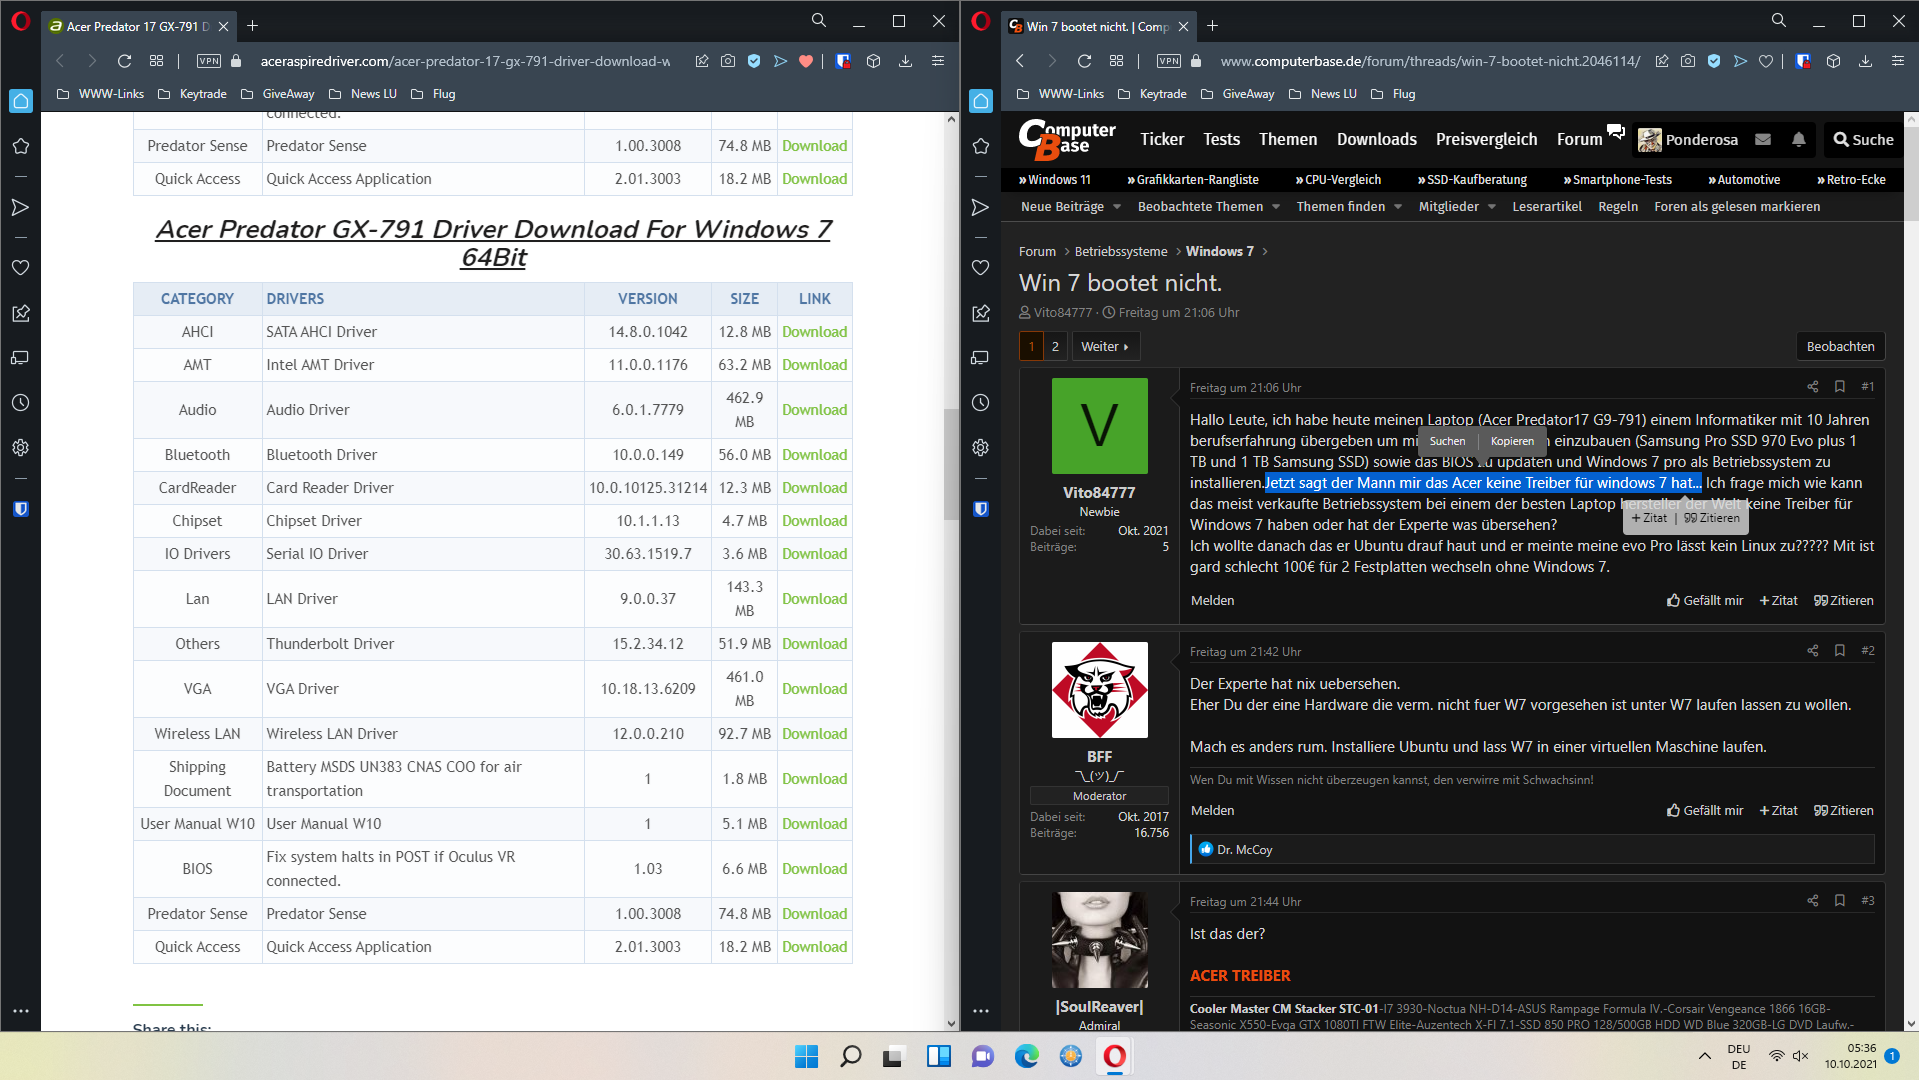Image resolution: width=1919 pixels, height=1080 pixels.
Task: Toggle VPN badge in right Opera window
Action: 1168,61
